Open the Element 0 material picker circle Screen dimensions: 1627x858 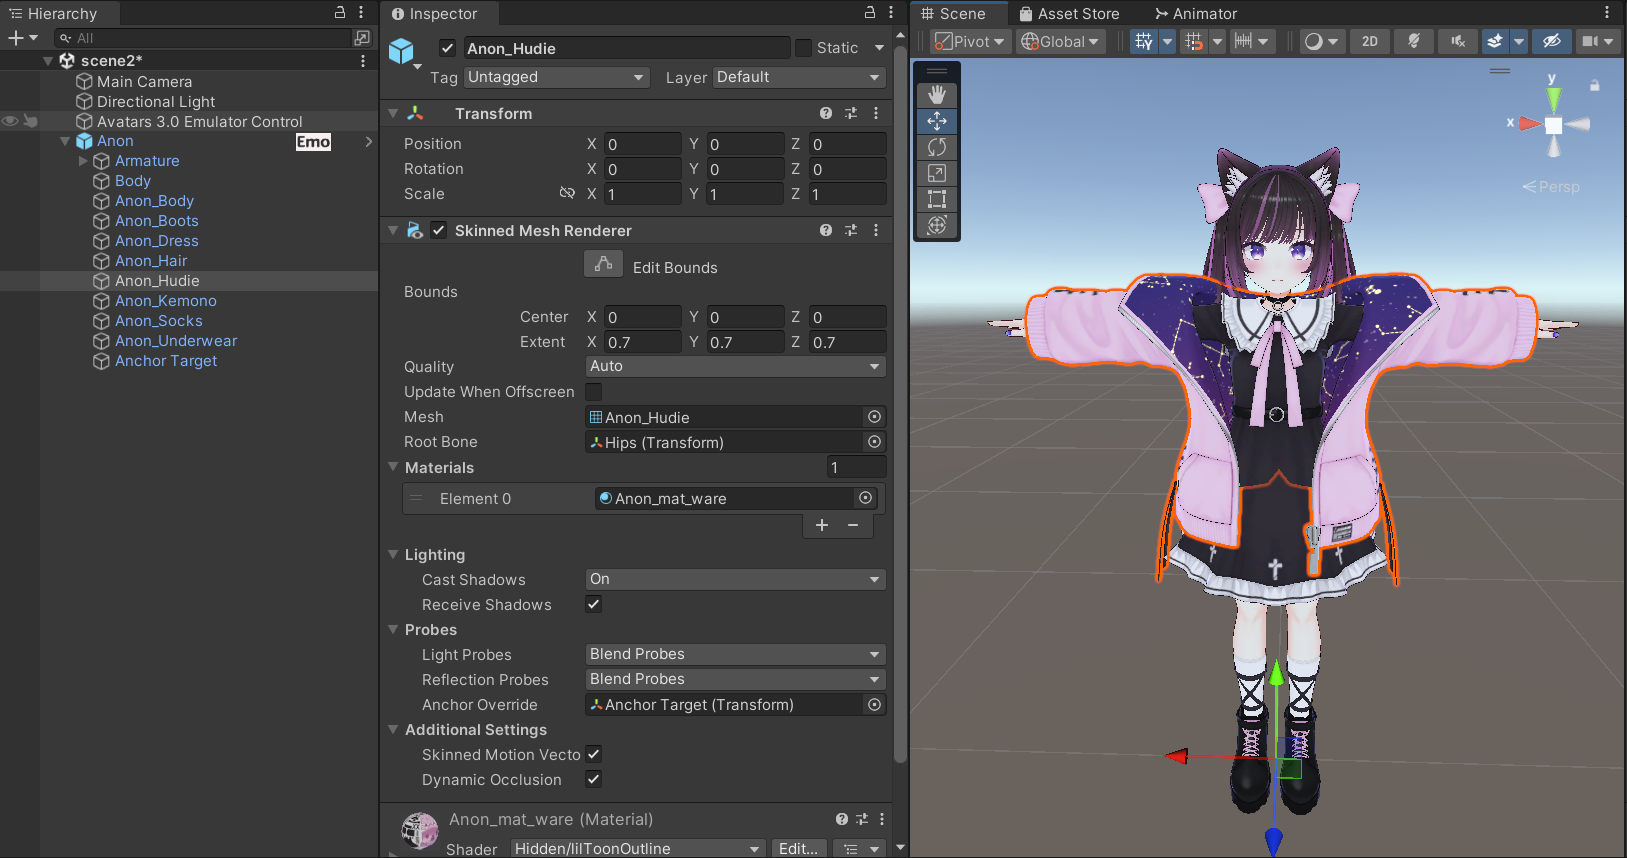pyautogui.click(x=865, y=498)
